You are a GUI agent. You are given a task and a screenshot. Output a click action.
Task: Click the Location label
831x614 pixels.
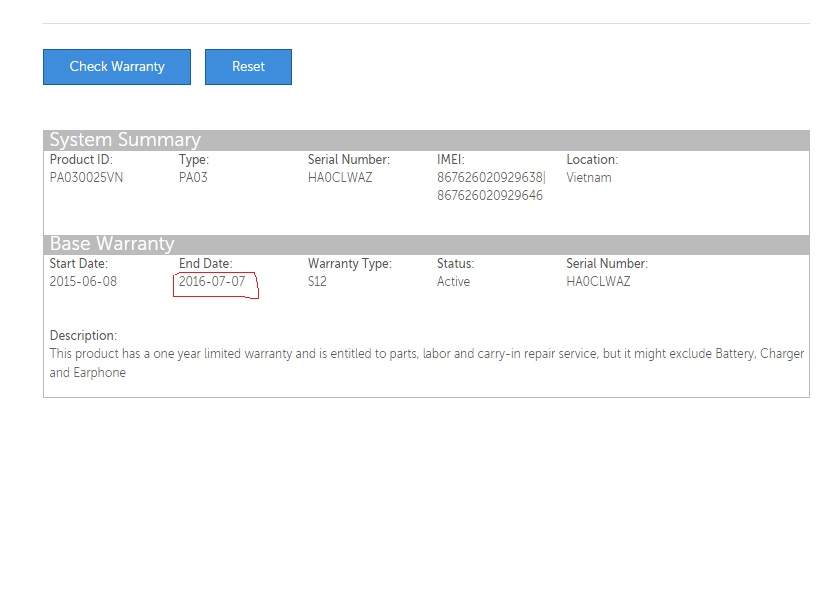[592, 159]
